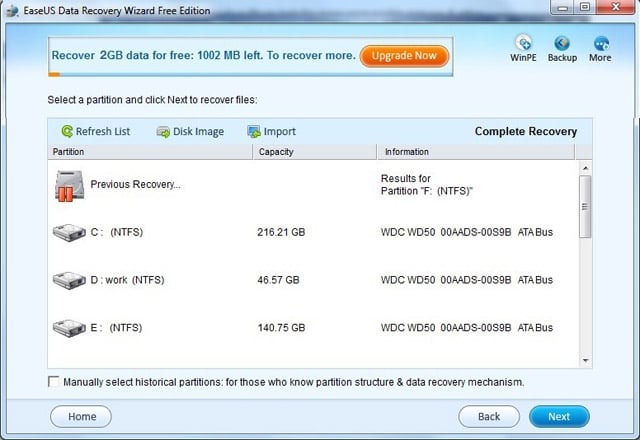Click the Complete Recovery label
This screenshot has height=440, width=640.
[526, 131]
